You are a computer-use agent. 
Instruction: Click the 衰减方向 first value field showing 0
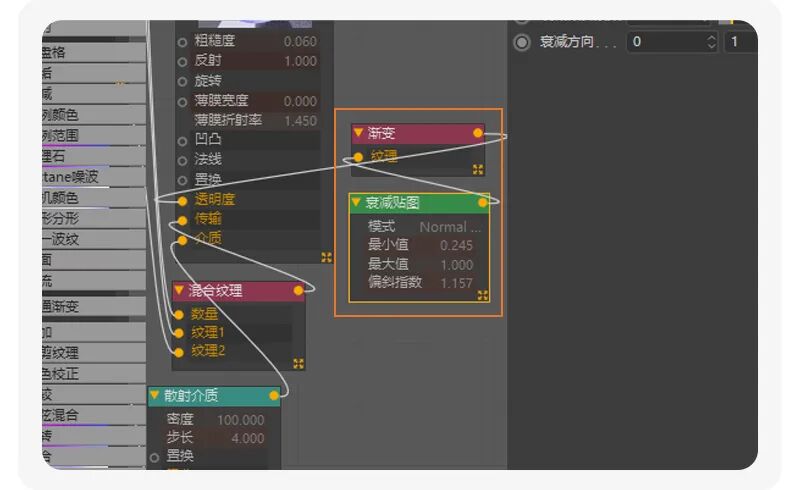coord(672,41)
